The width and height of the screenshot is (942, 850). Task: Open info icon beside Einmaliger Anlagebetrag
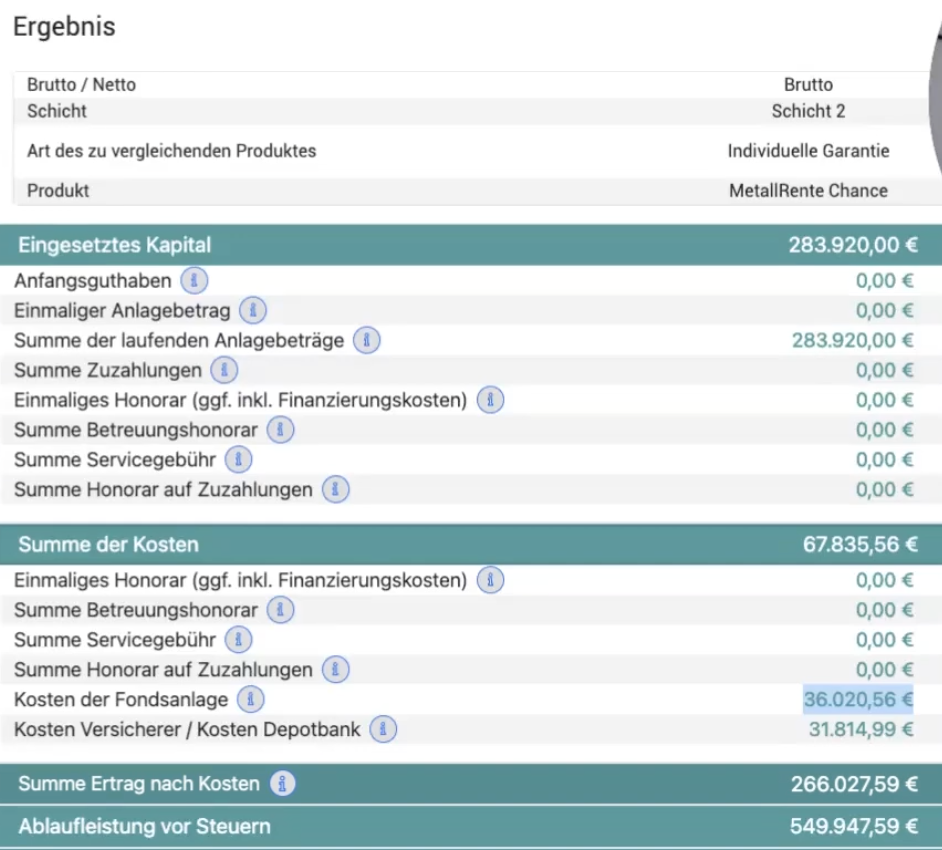pos(253,311)
